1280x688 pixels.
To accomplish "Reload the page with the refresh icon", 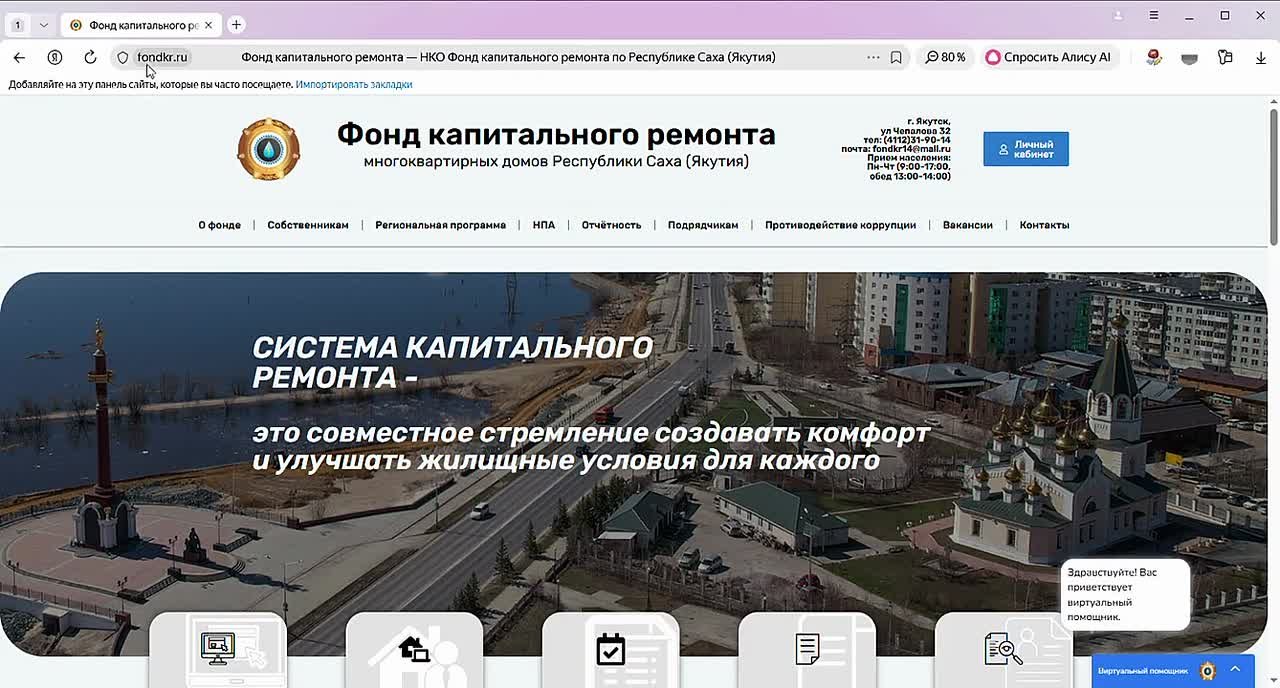I will coord(90,57).
